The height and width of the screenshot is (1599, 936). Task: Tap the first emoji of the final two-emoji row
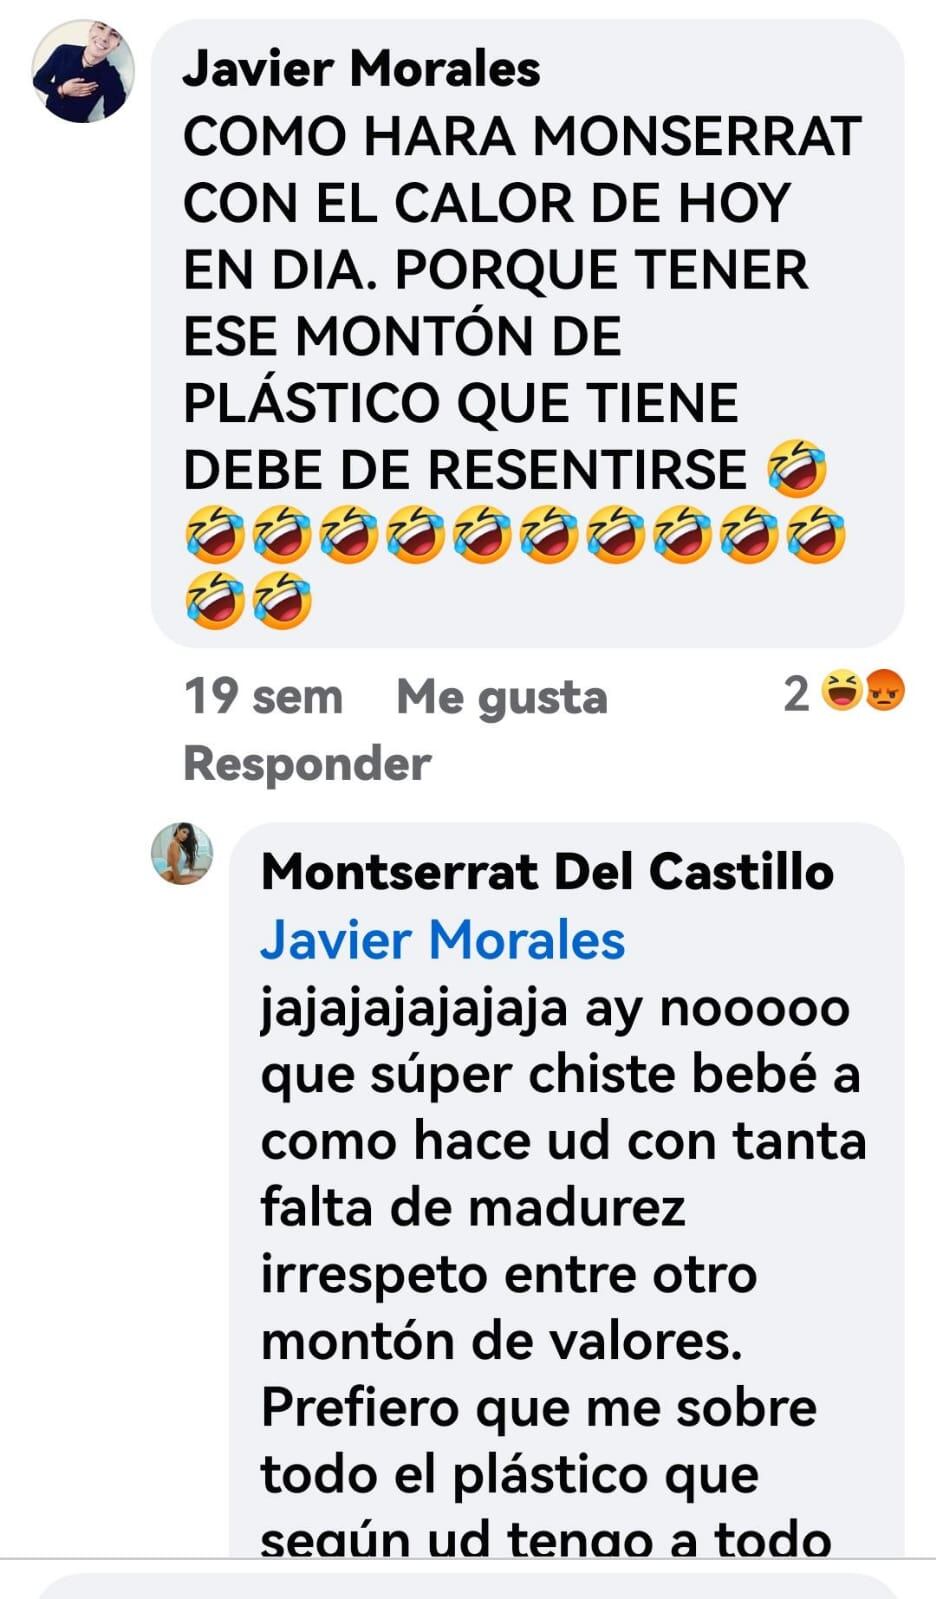(x=215, y=601)
